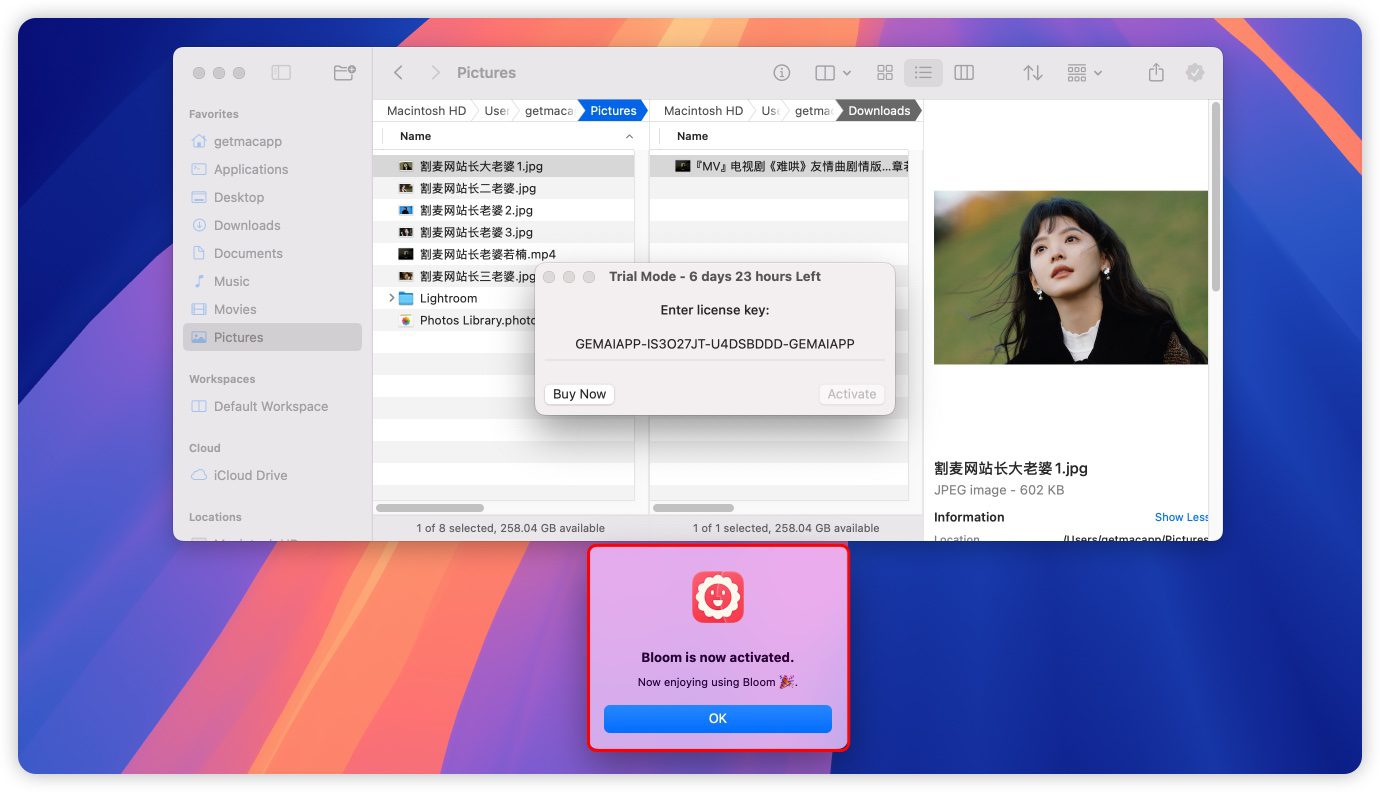Image resolution: width=1380 pixels, height=792 pixels.
Task: Click the Buy Now button
Action: coord(580,394)
